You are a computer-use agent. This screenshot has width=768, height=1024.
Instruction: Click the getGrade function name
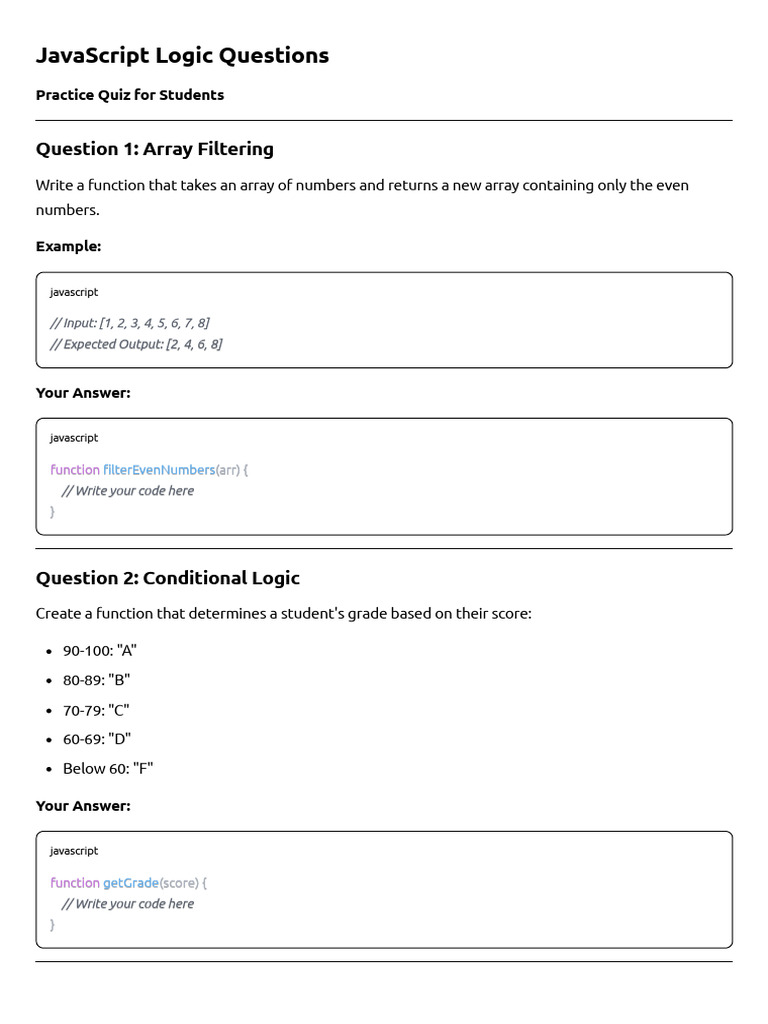tap(130, 883)
